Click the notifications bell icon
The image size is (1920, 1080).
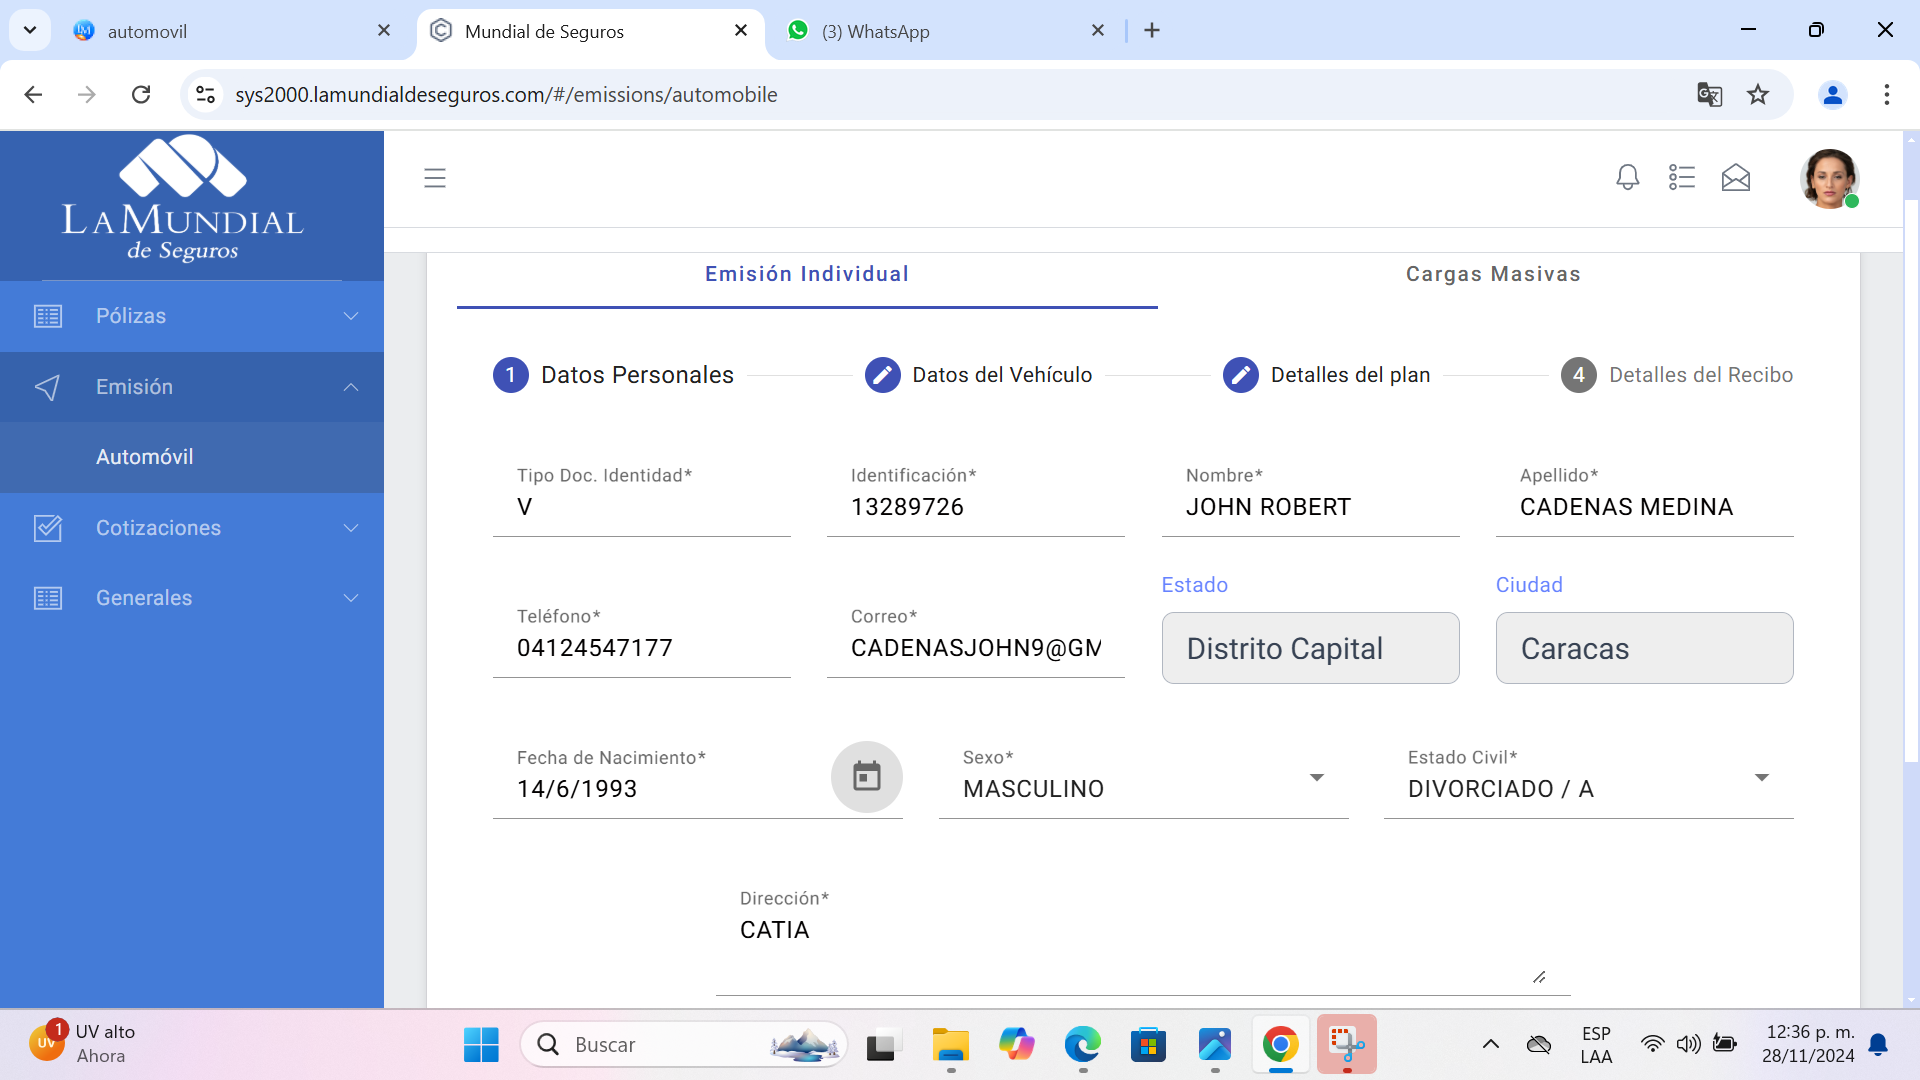(x=1627, y=178)
